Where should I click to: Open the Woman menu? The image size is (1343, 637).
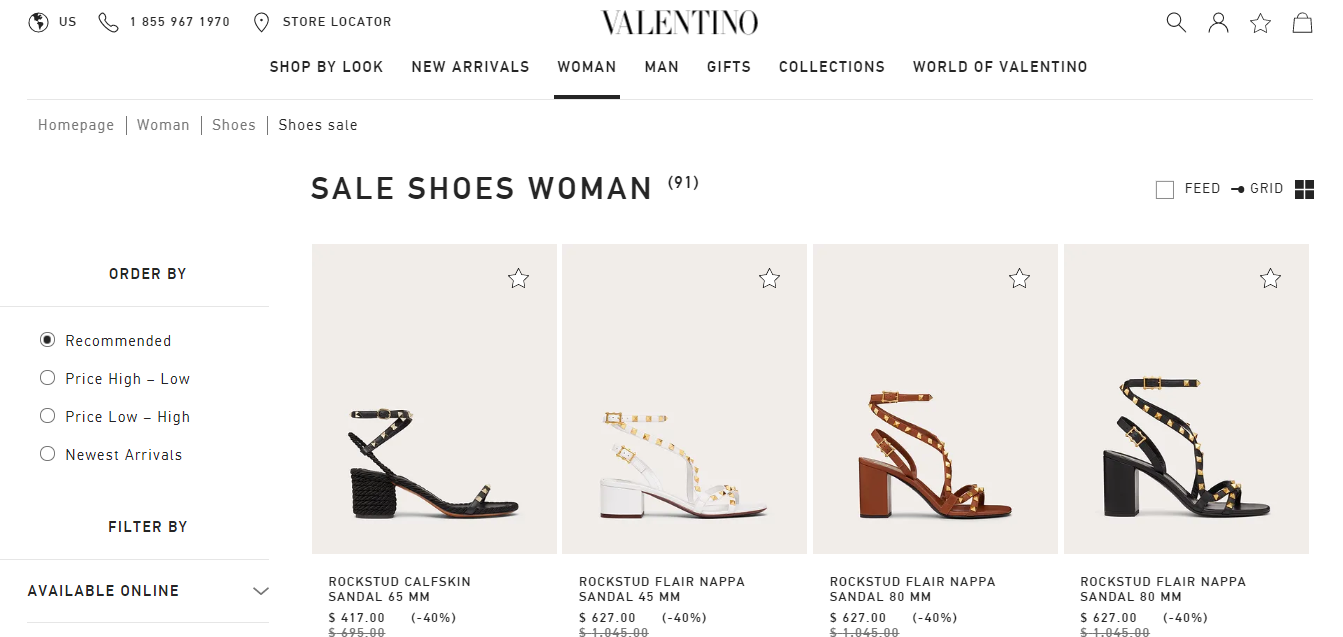(587, 67)
